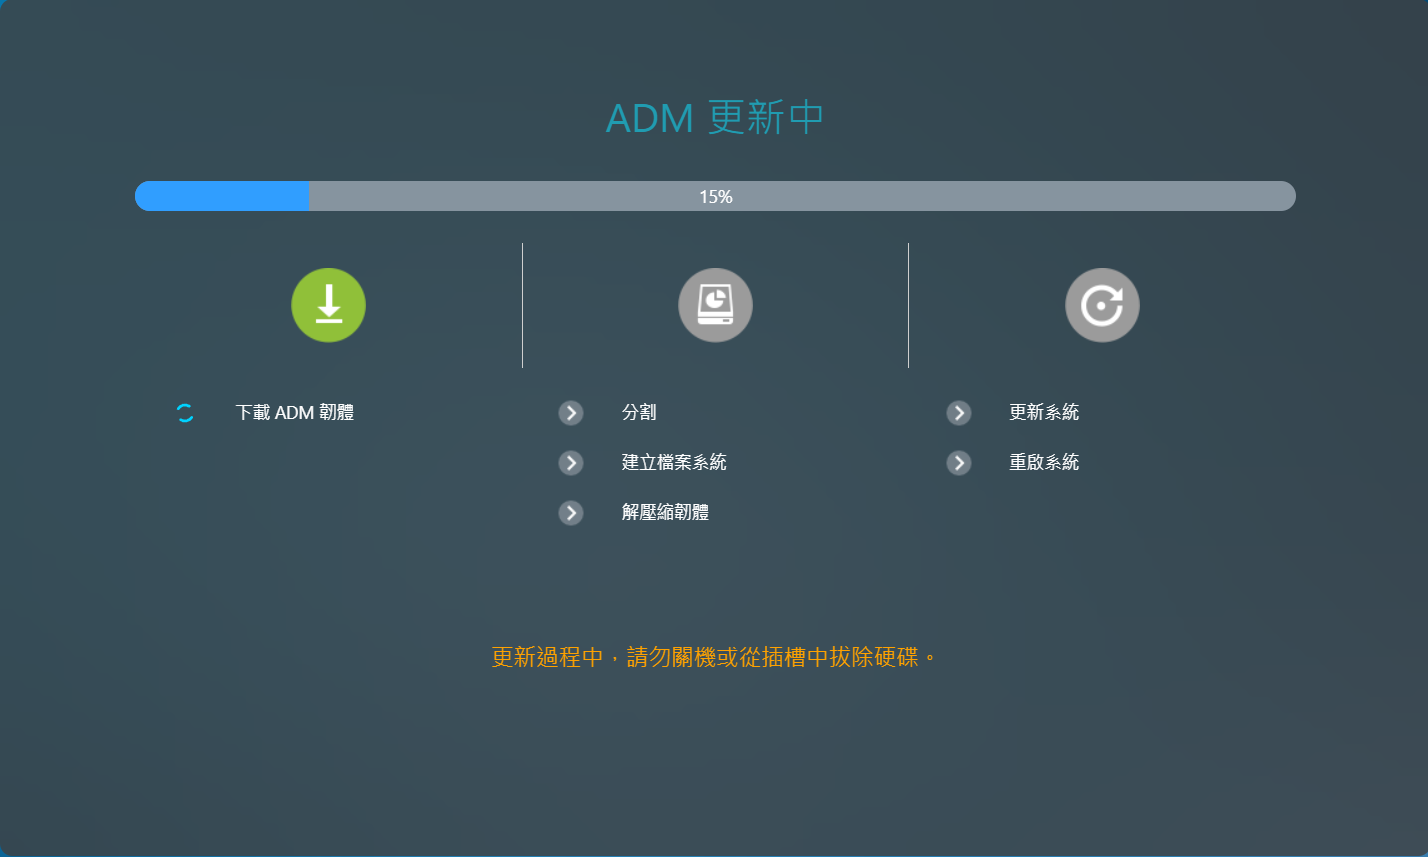This screenshot has height=857, width=1428.
Task: Click the gray disk partition stage icon
Action: click(x=715, y=305)
